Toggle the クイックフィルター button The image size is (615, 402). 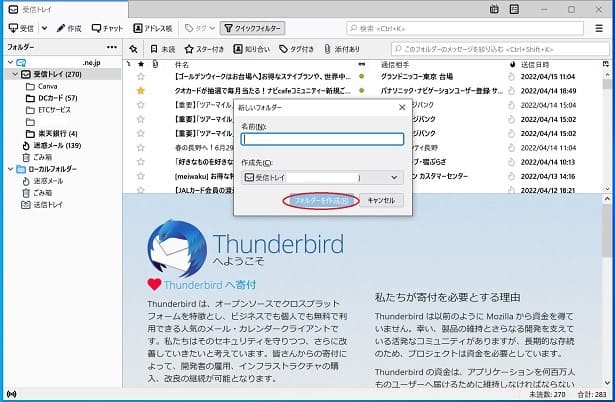(253, 28)
